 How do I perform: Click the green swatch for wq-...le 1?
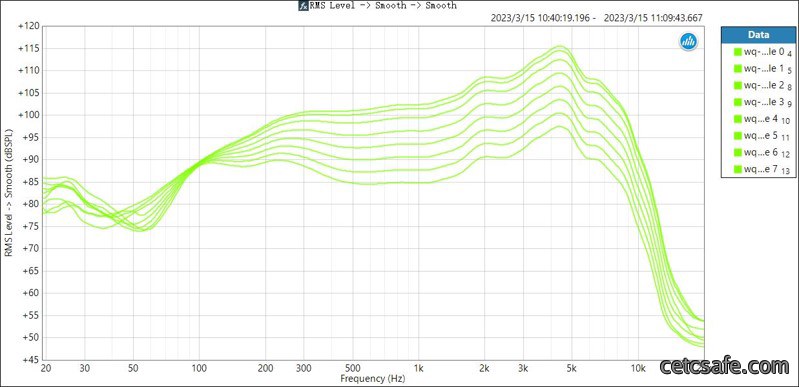[x=737, y=68]
